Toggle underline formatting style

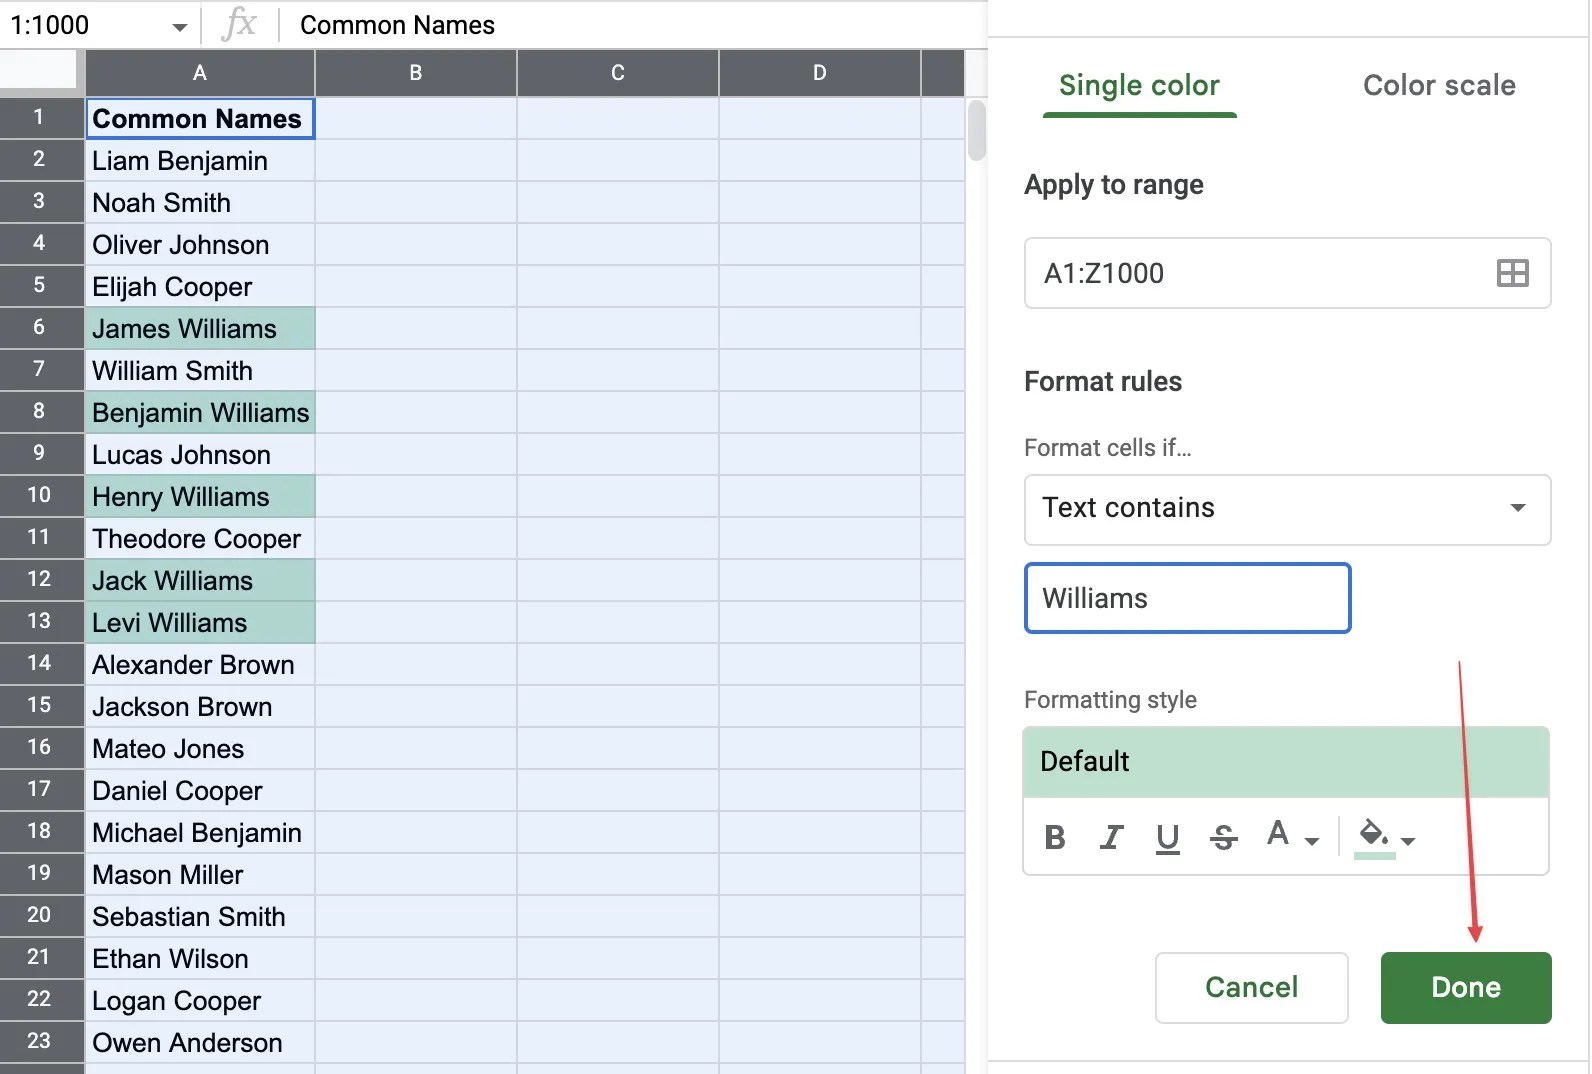pyautogui.click(x=1167, y=837)
